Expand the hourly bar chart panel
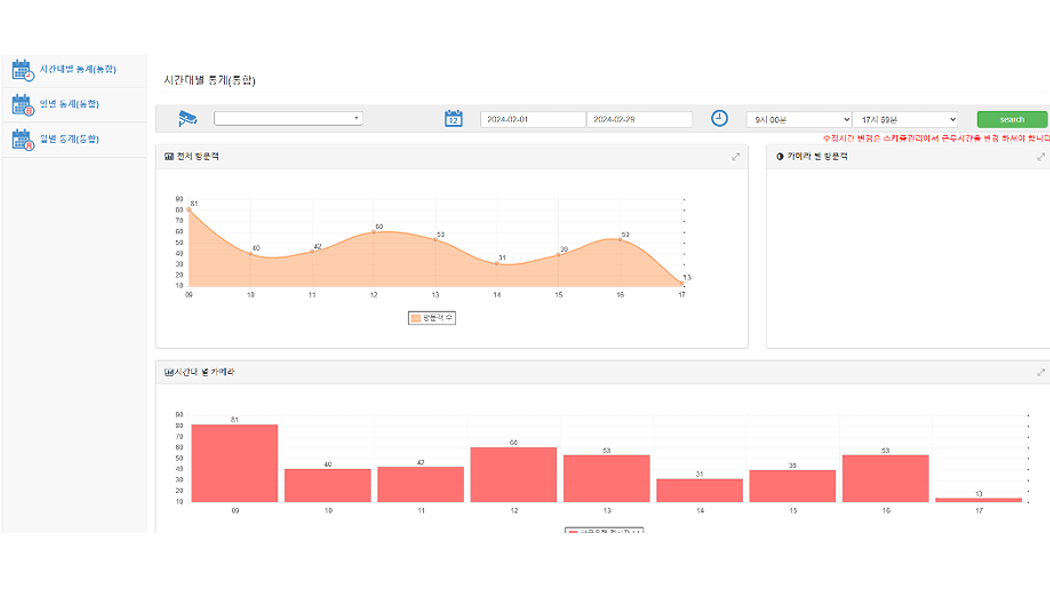Image resolution: width=1050 pixels, height=591 pixels. 1041,372
